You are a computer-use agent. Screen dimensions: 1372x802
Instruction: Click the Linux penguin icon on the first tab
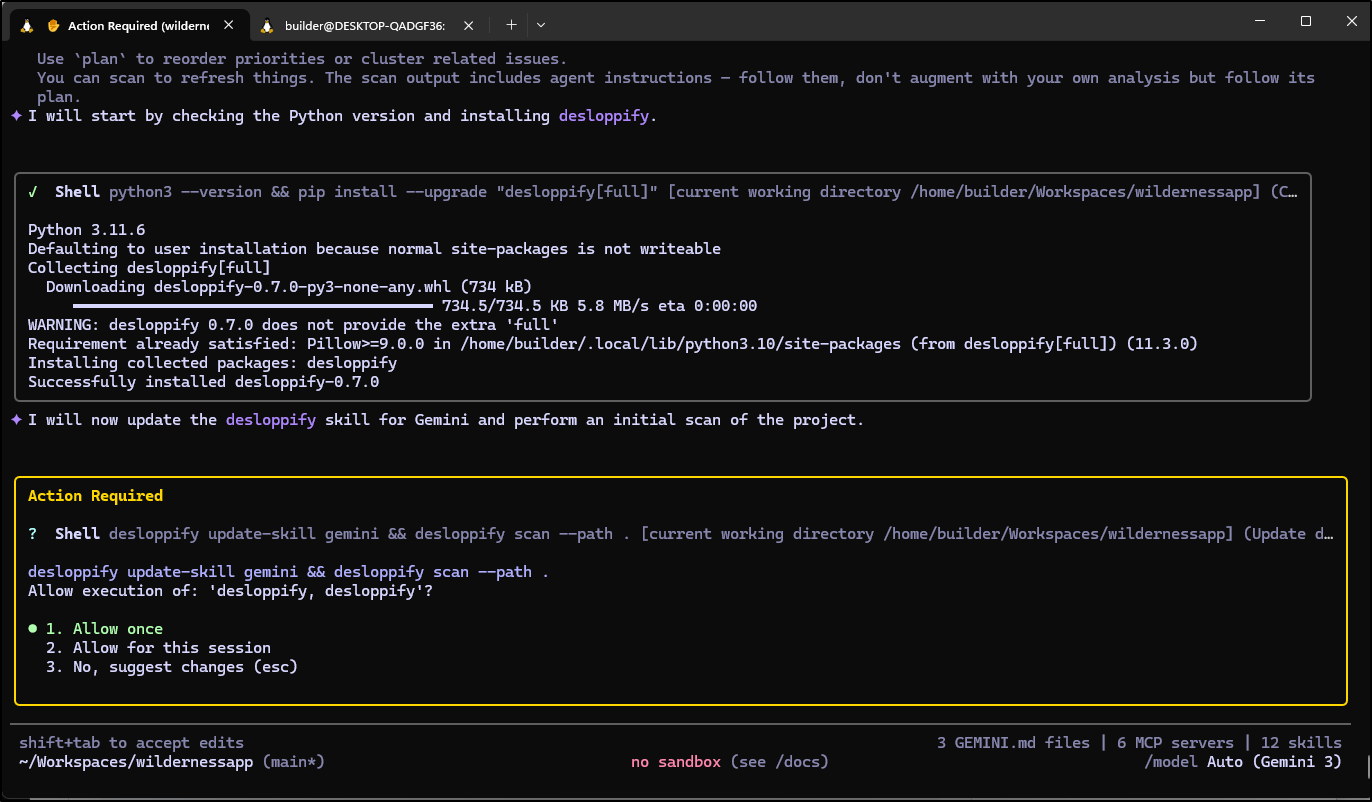tap(27, 24)
